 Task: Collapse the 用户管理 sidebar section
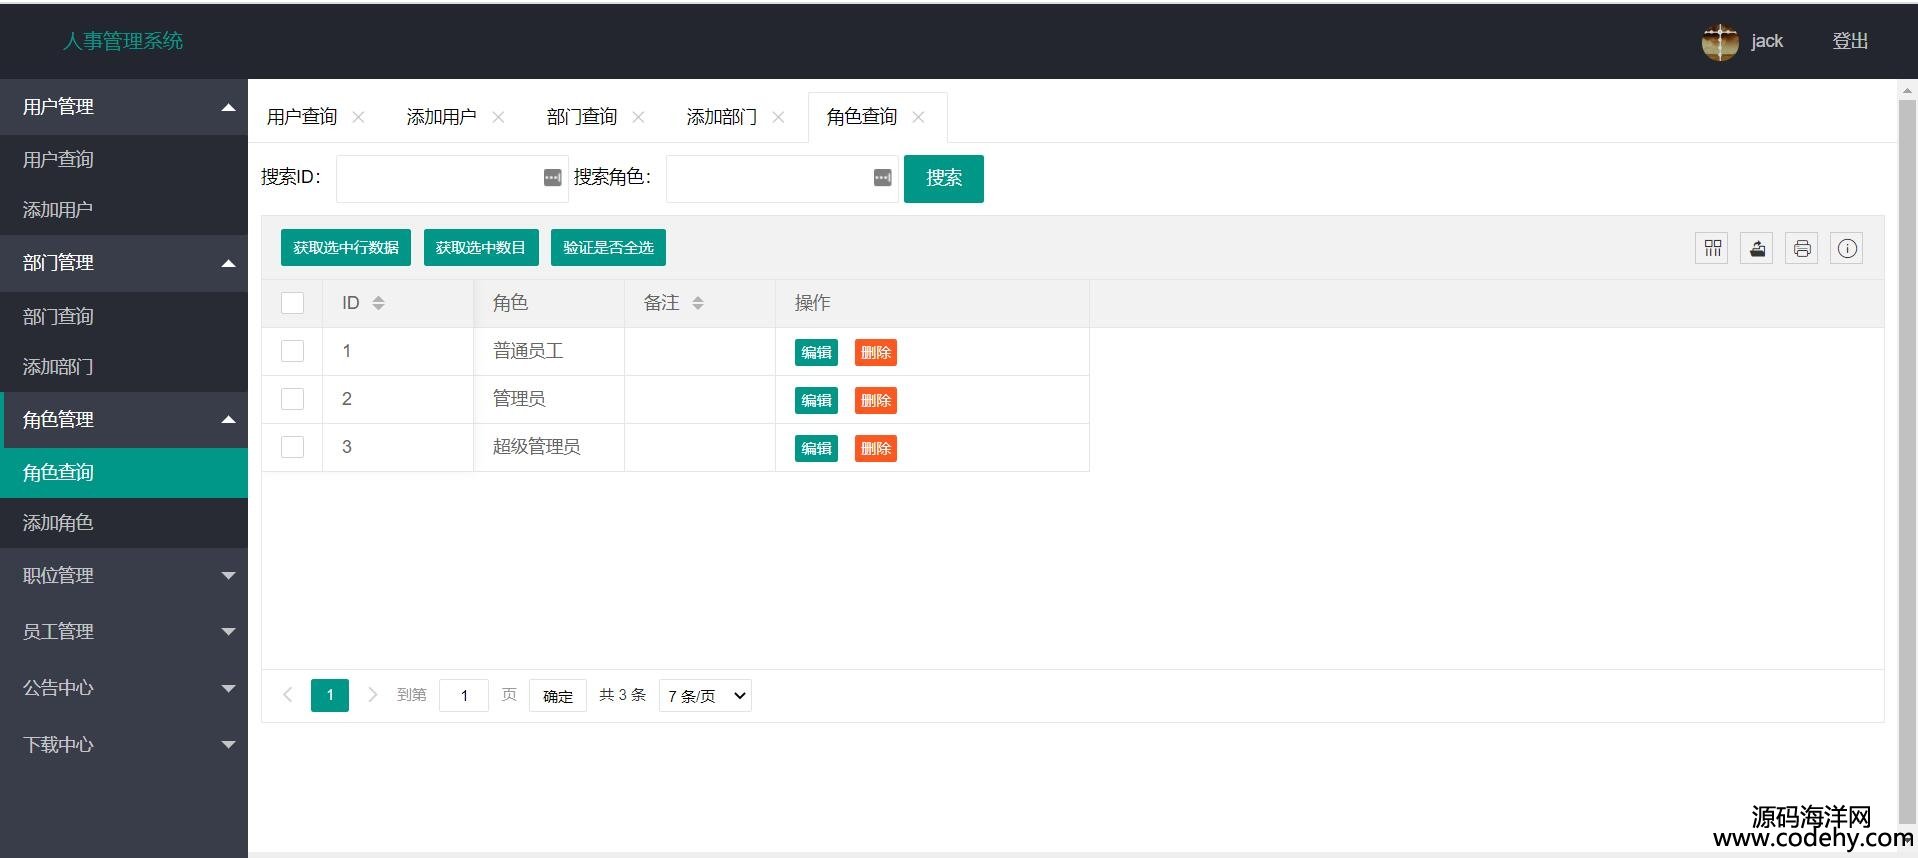click(x=124, y=107)
